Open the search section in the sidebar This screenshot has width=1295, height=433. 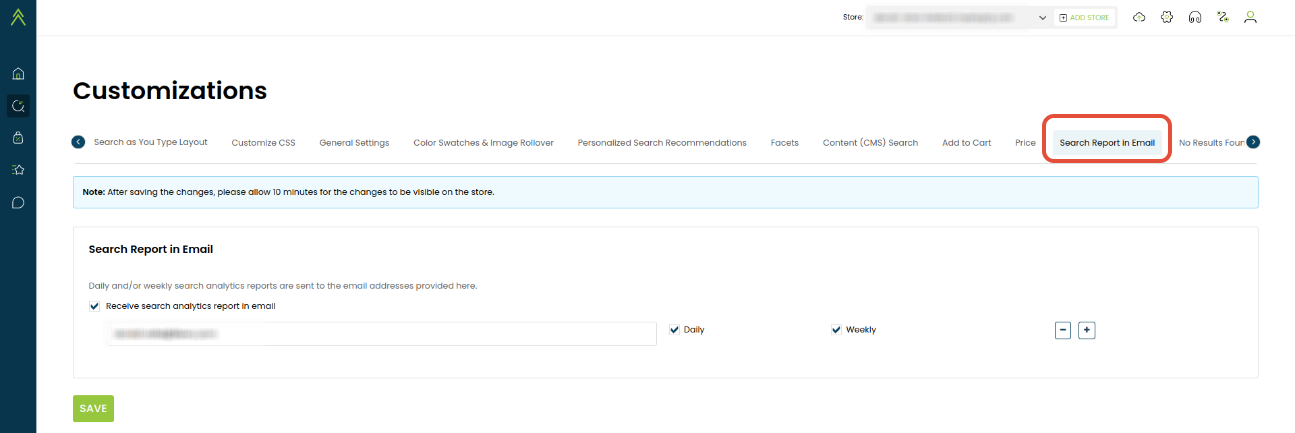tap(18, 105)
